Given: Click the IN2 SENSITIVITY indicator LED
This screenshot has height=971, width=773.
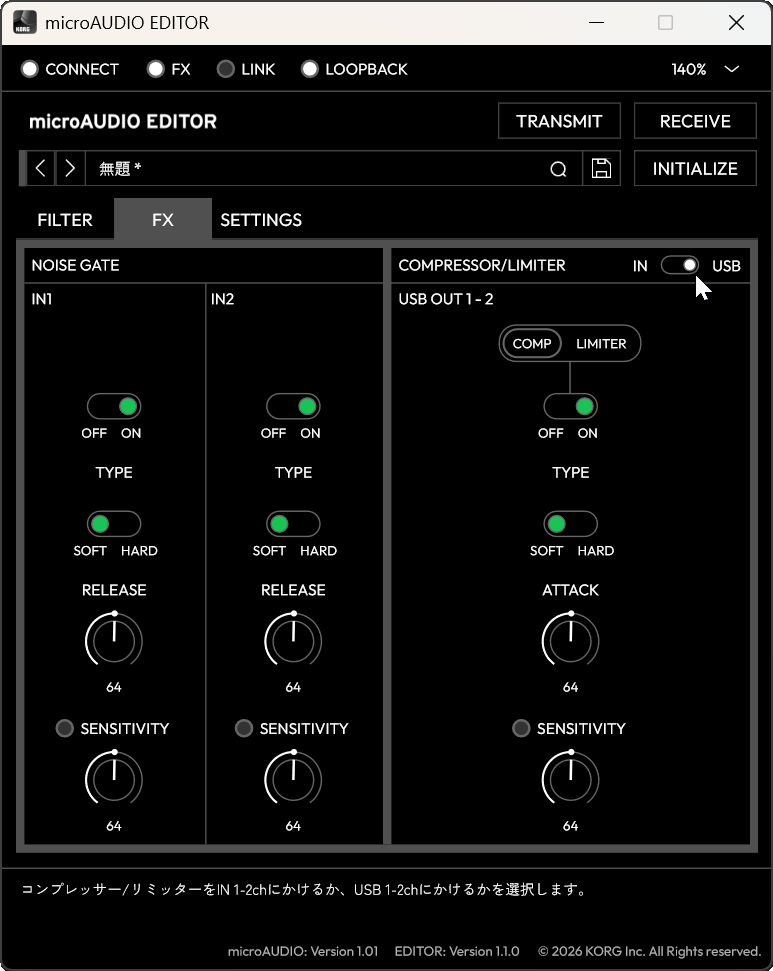Looking at the screenshot, I should point(244,728).
